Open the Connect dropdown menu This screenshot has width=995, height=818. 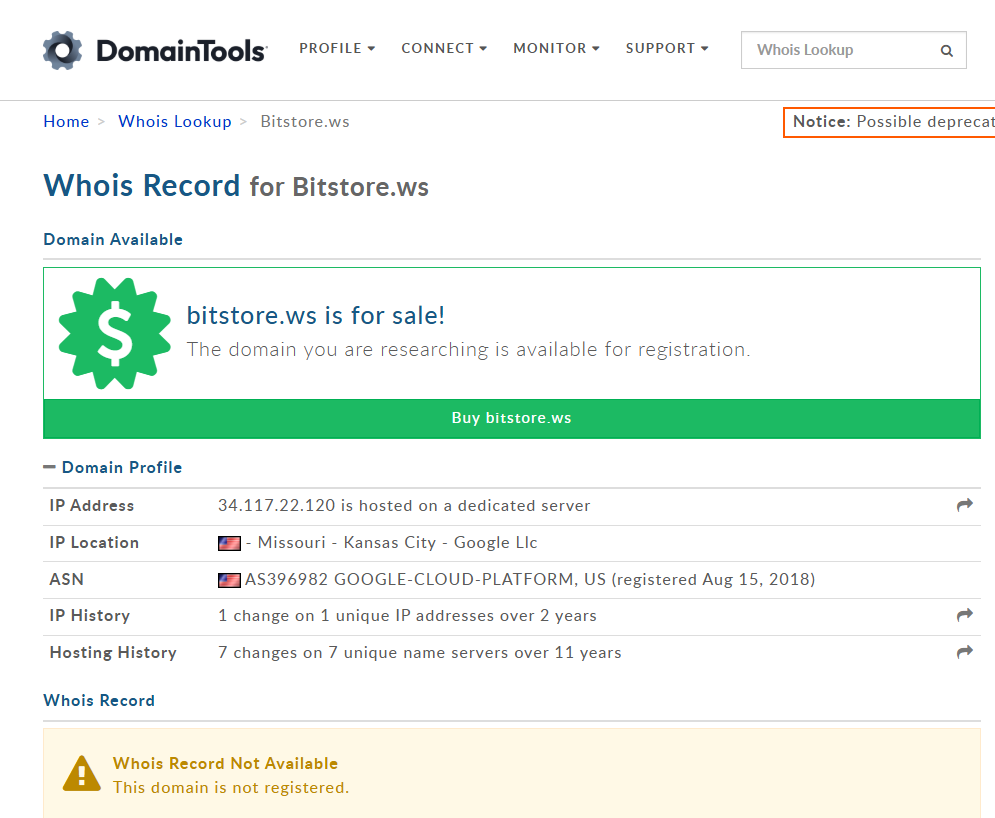pyautogui.click(x=444, y=48)
